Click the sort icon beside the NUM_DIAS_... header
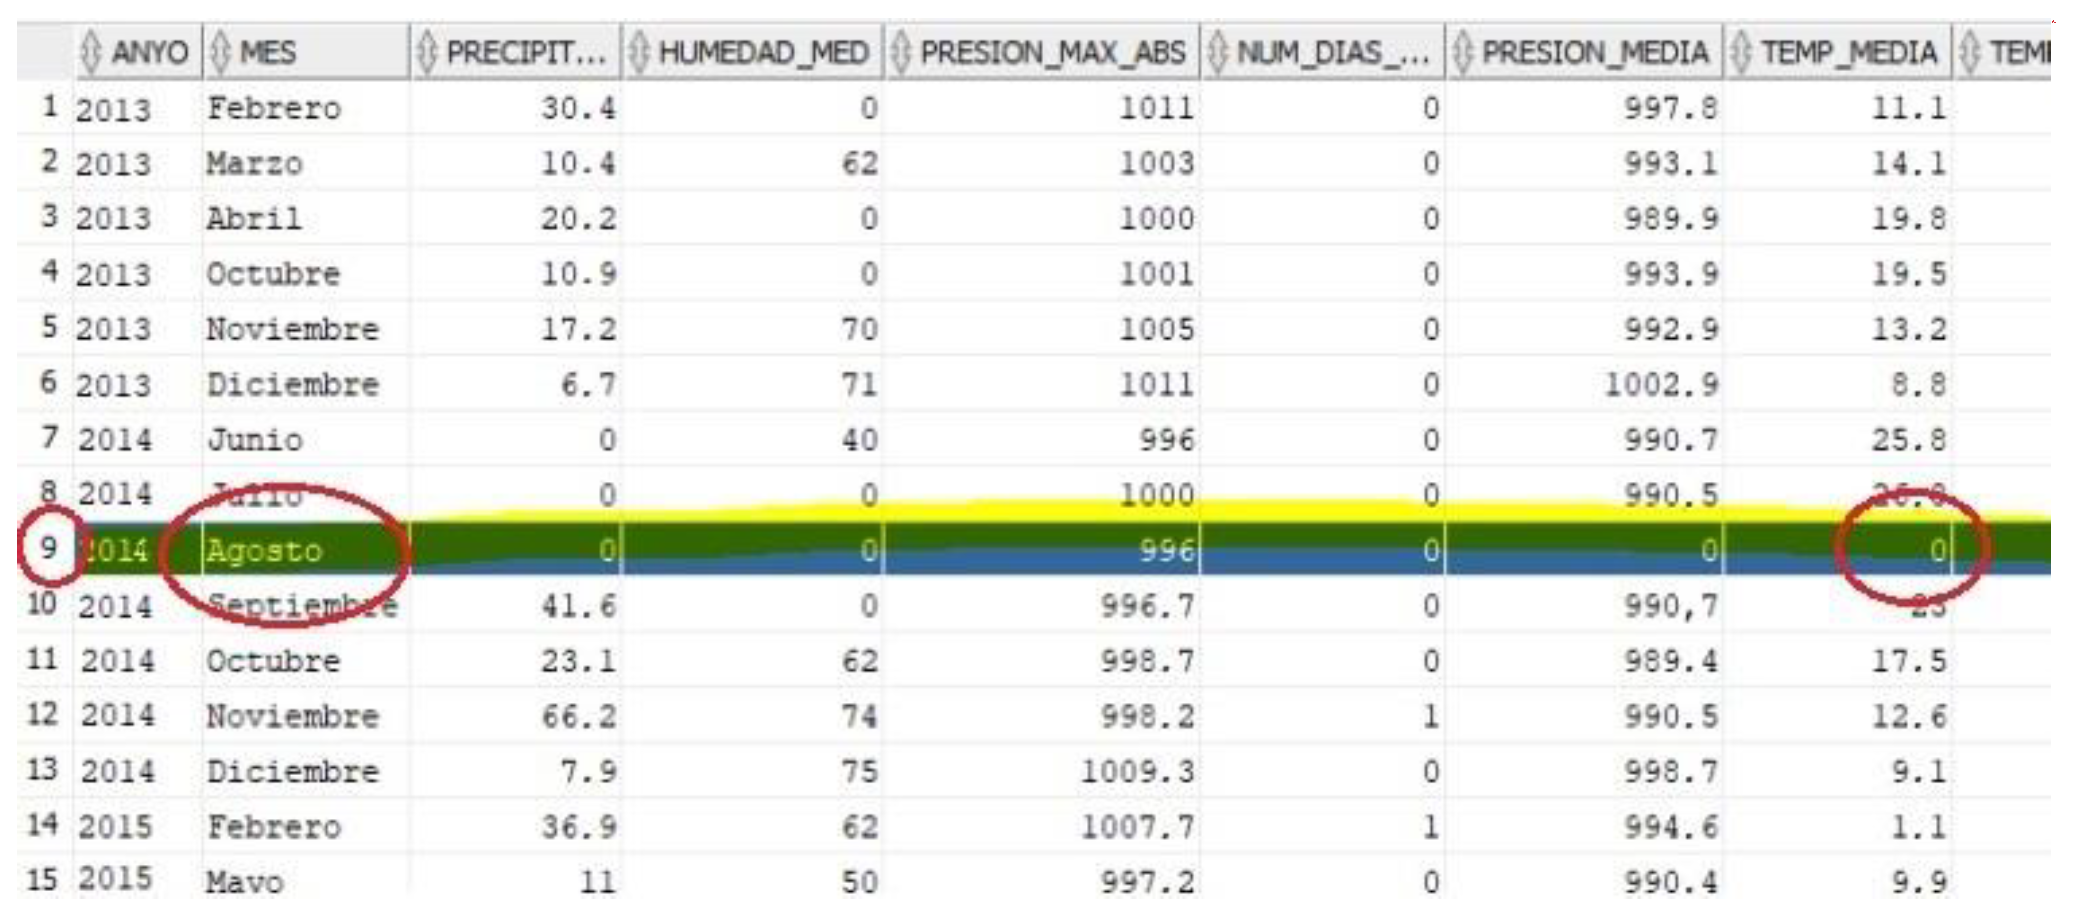Viewport: 2076px width, 917px height. click(x=1217, y=52)
